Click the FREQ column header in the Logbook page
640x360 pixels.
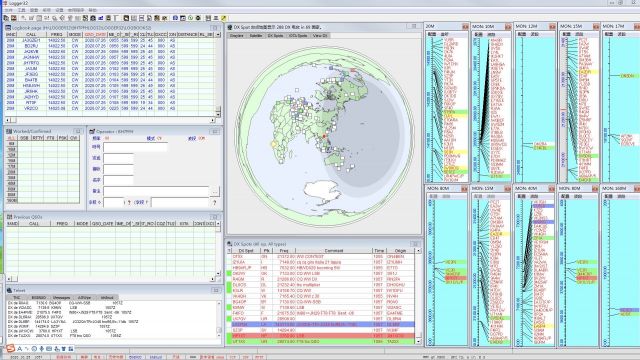click(x=56, y=35)
